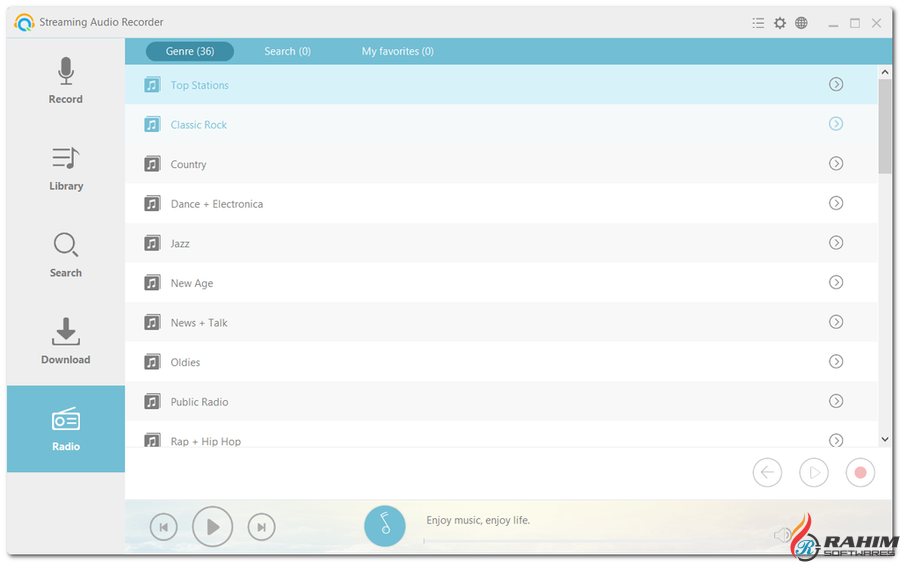The image size is (900, 562).
Task: Select the "Oldies" genre text
Action: tap(185, 362)
